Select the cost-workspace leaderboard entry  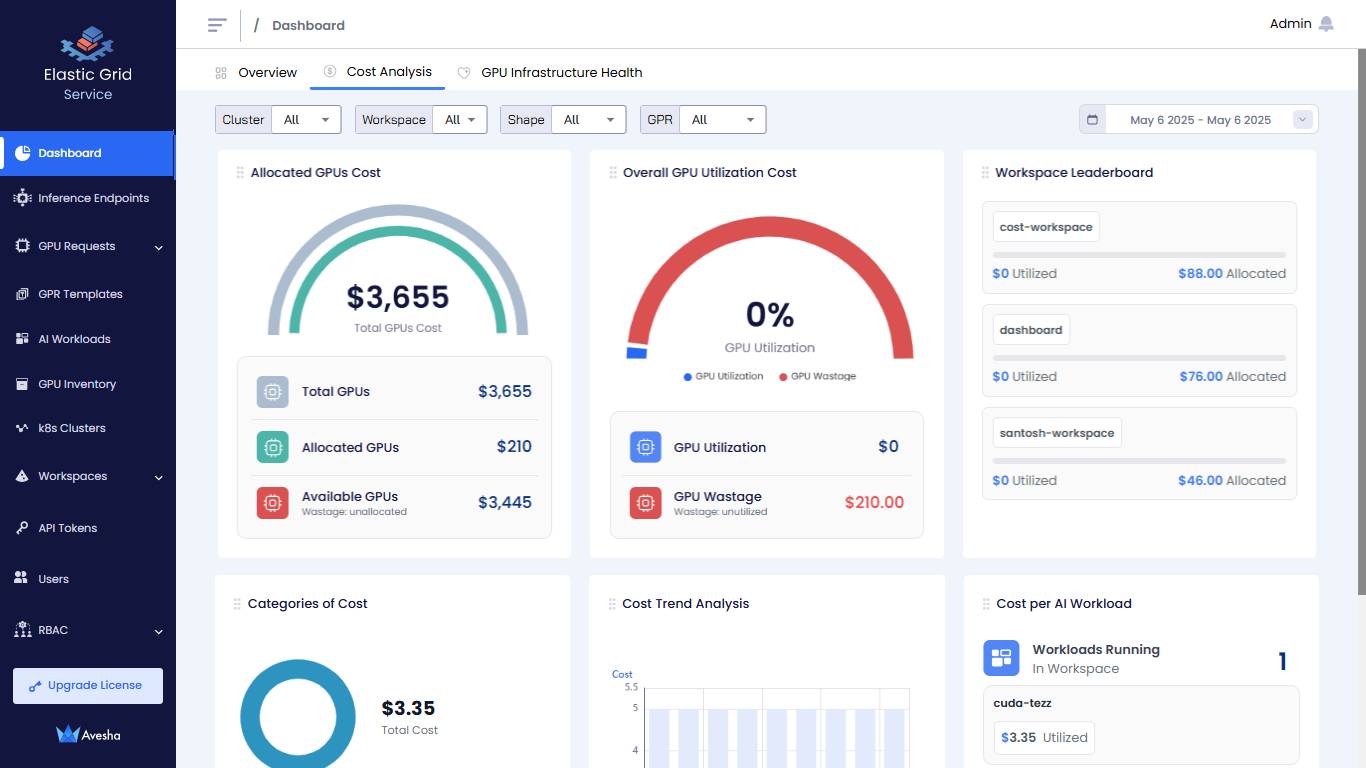1046,227
